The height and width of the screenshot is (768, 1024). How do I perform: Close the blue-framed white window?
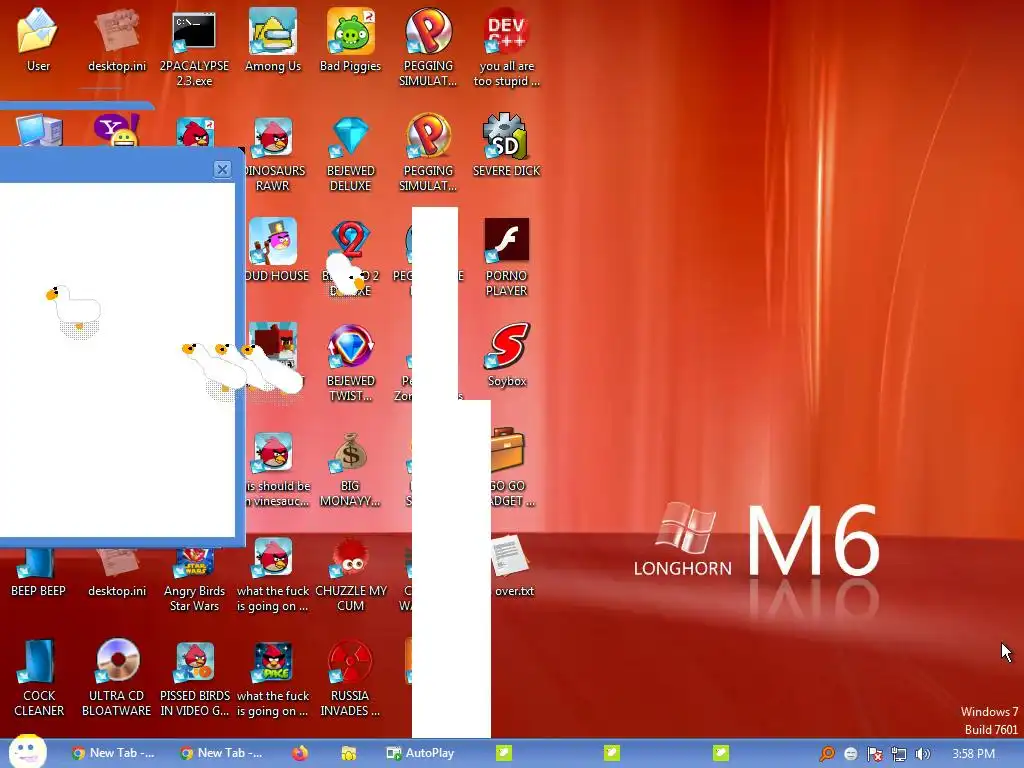[x=222, y=170]
